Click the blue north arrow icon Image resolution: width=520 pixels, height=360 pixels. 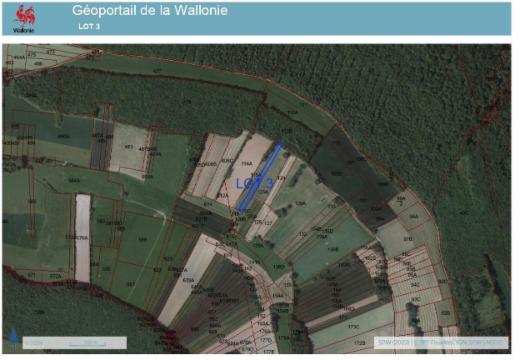coord(13,336)
